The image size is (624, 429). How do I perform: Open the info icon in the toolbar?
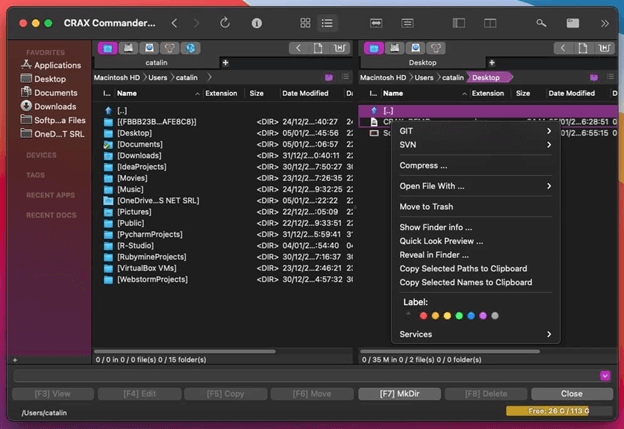[x=257, y=22]
